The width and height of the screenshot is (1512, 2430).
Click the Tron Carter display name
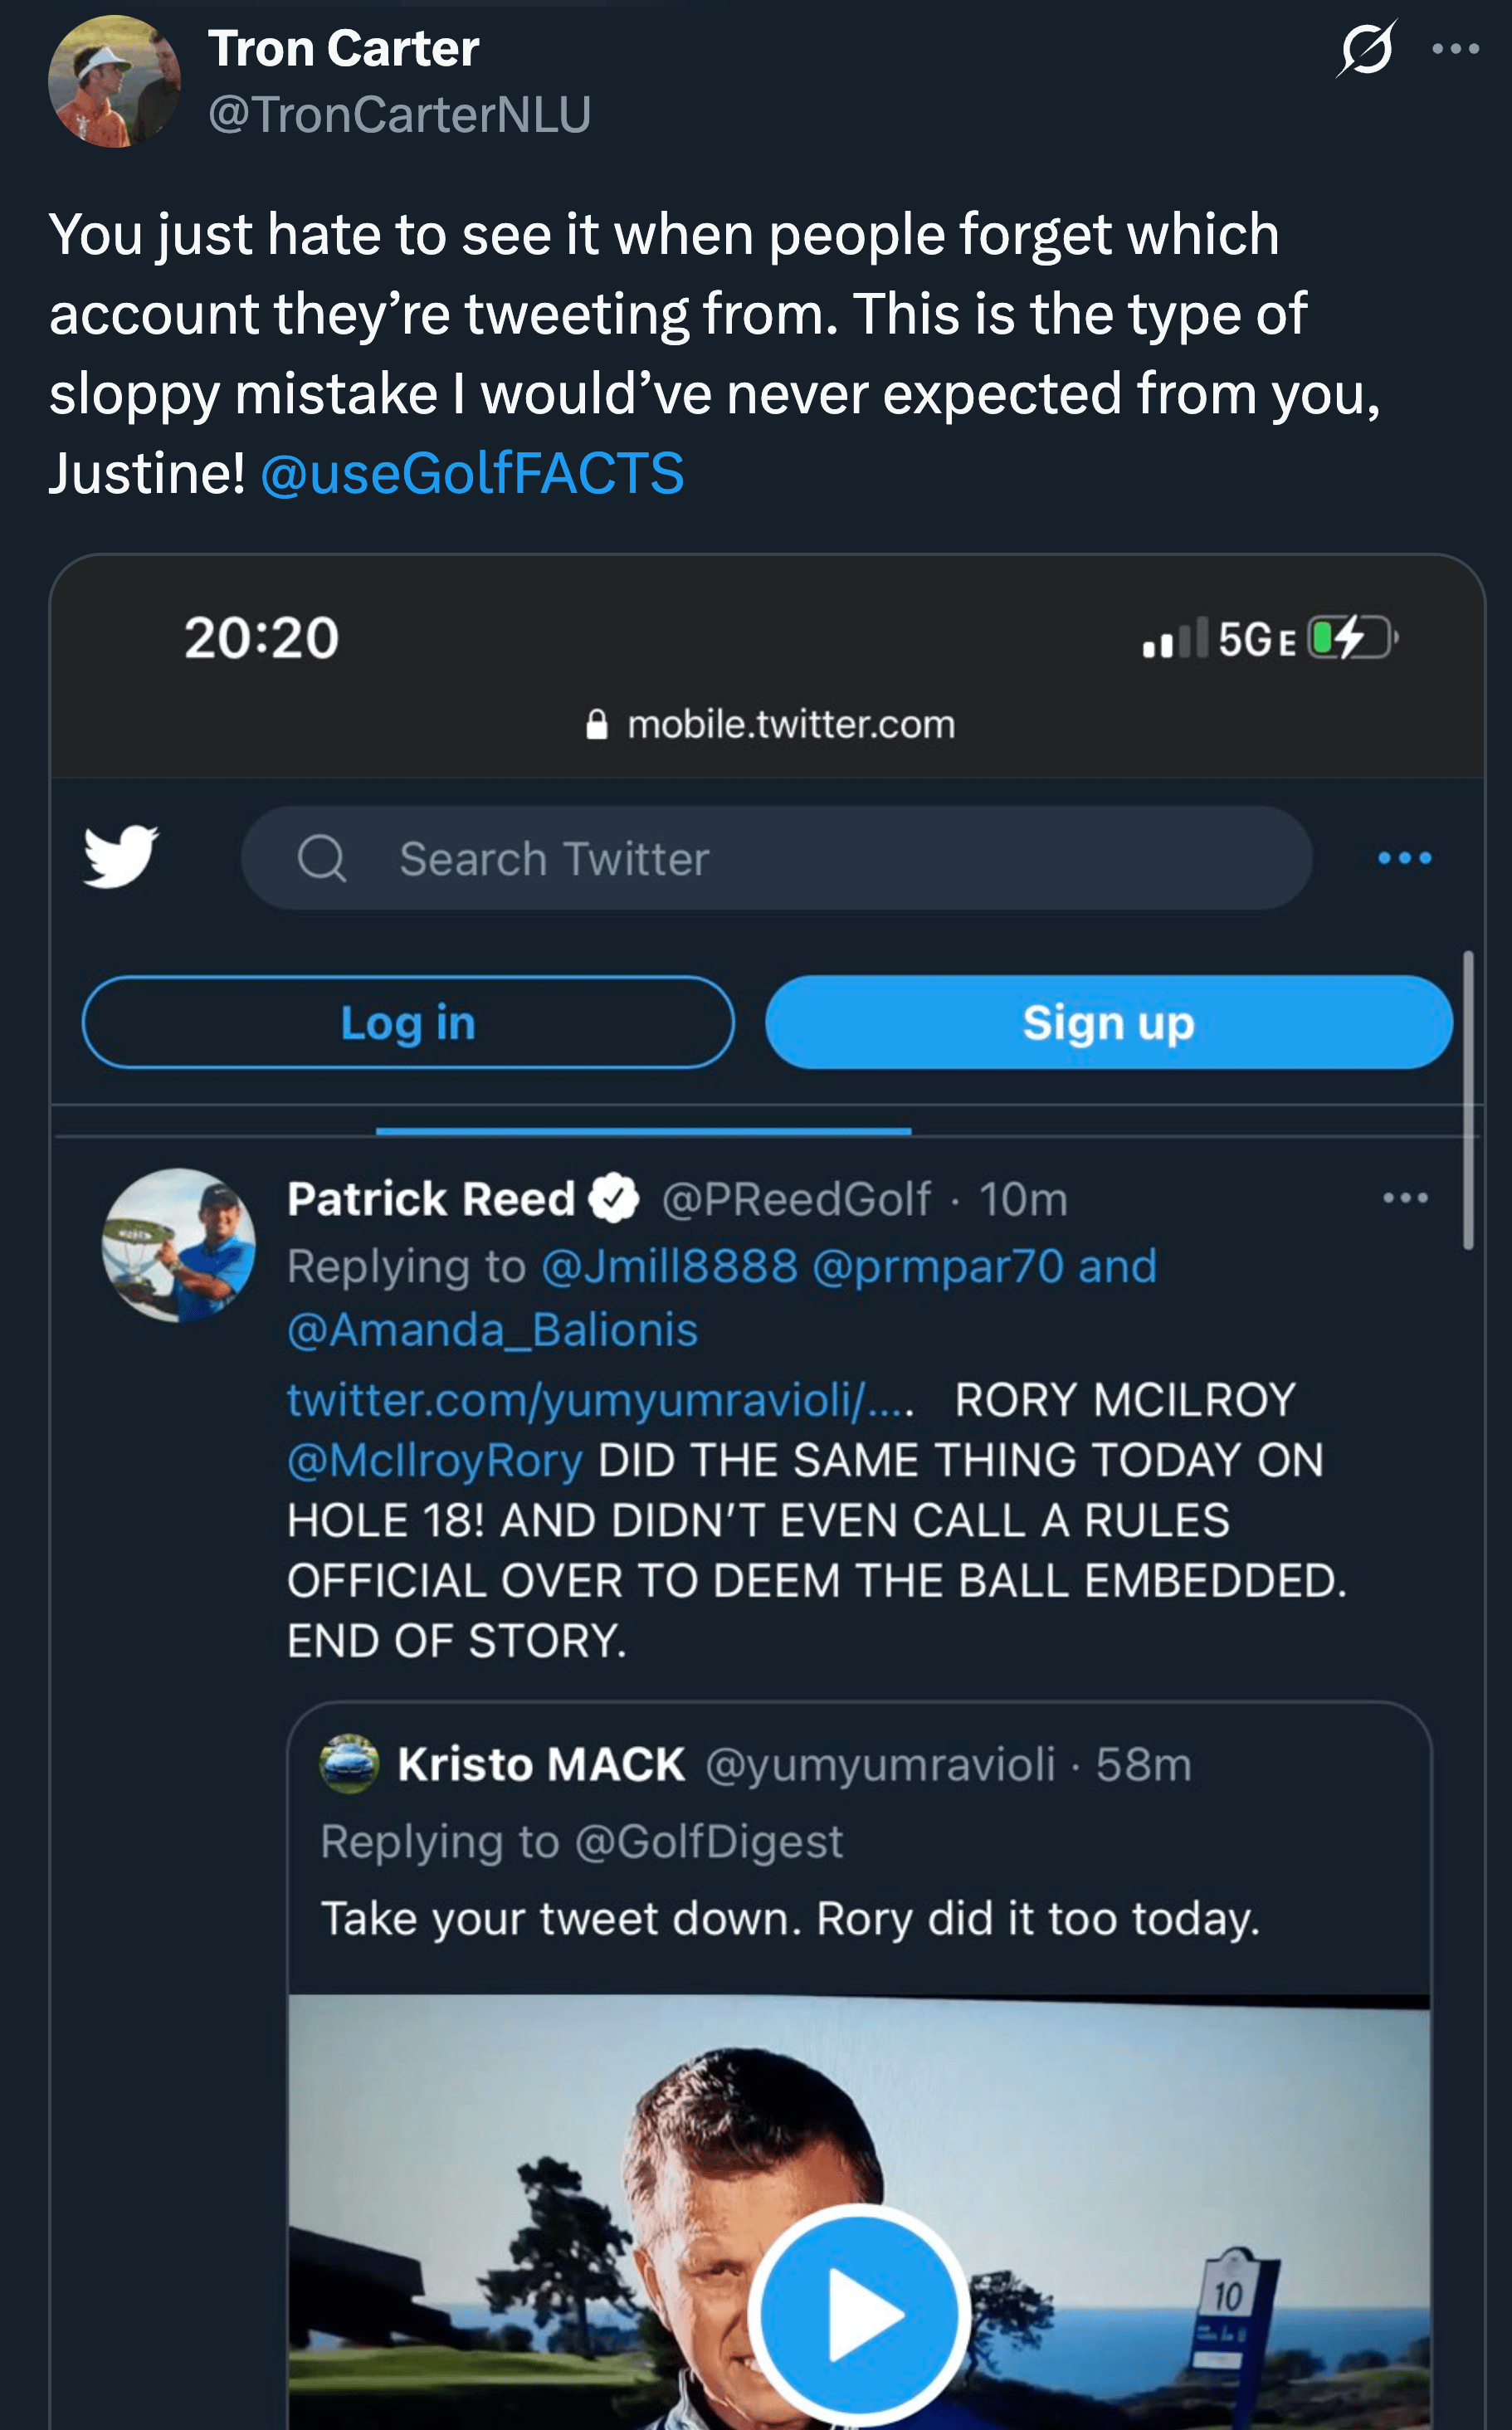click(343, 49)
